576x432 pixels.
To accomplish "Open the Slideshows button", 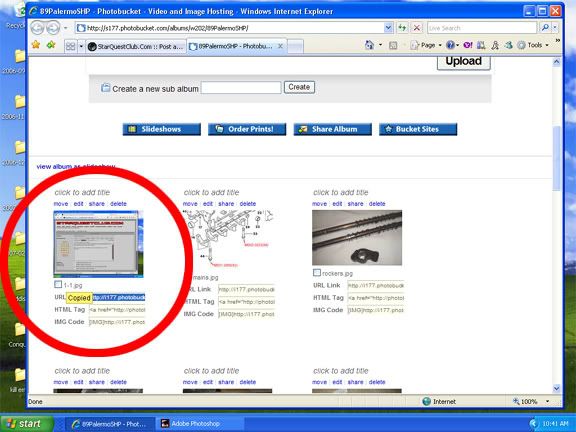I will click(x=162, y=129).
